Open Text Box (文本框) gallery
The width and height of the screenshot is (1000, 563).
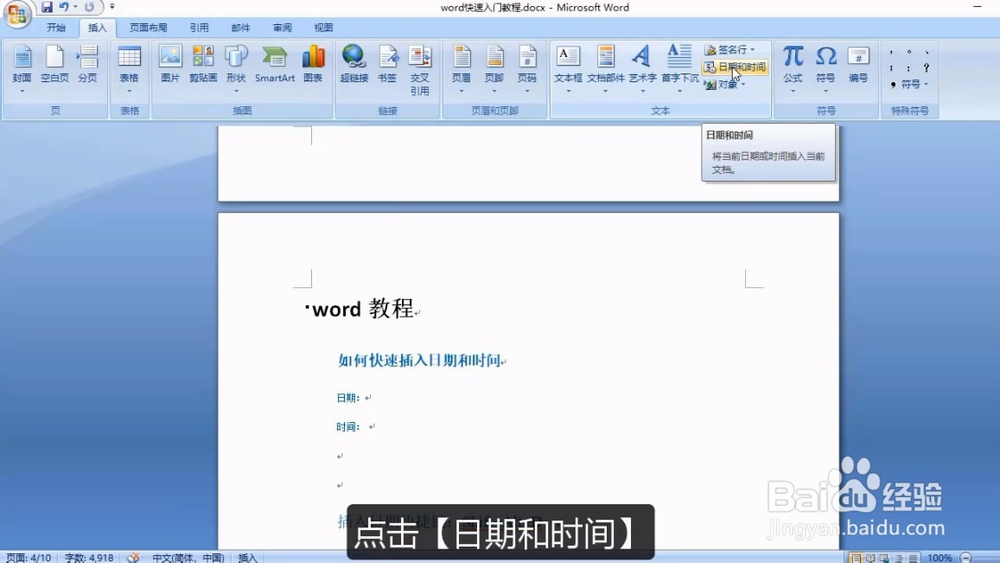pos(568,69)
